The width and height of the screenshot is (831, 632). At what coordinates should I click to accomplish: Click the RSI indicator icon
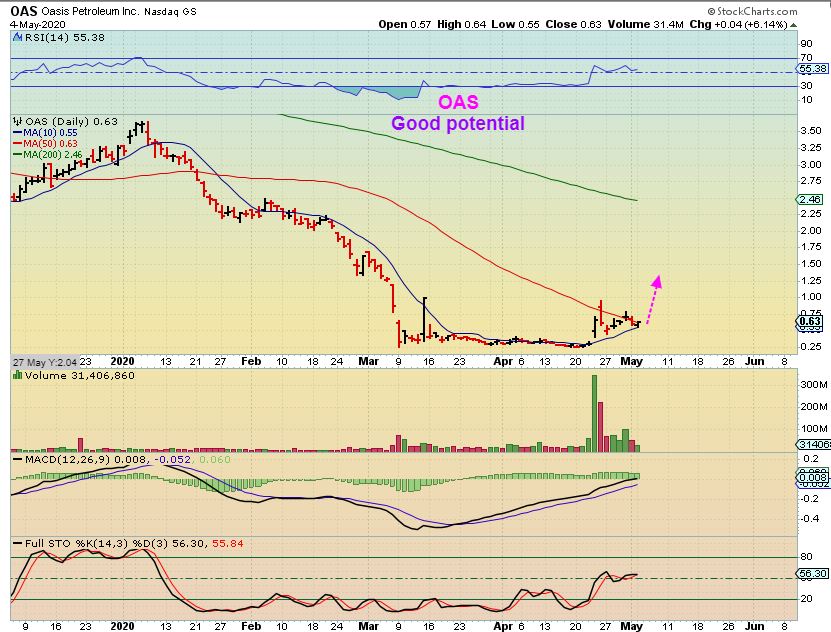(x=17, y=38)
